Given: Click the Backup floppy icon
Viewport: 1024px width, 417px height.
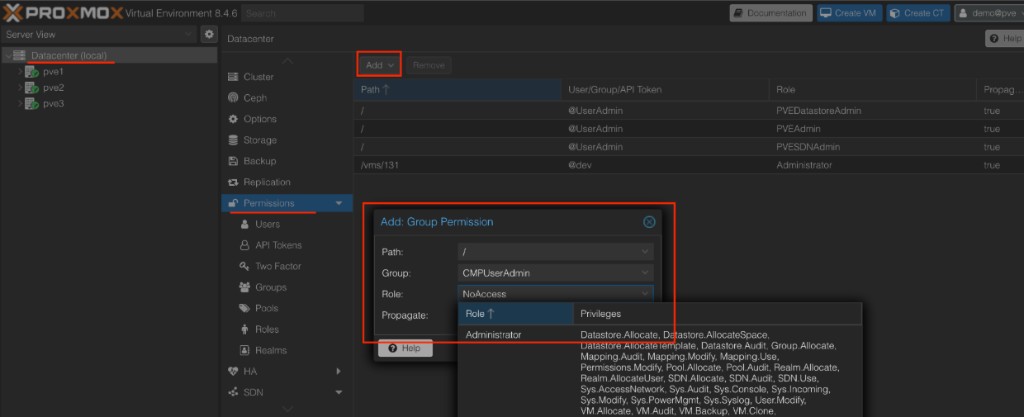Looking at the screenshot, I should point(232,161).
